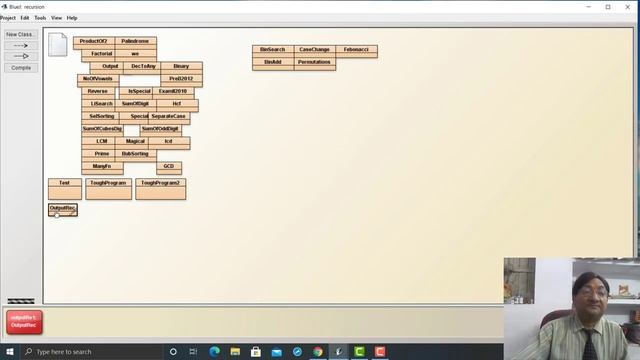The image size is (640, 360).
Task: Open the blue round app icon in taskbar
Action: click(x=297, y=351)
